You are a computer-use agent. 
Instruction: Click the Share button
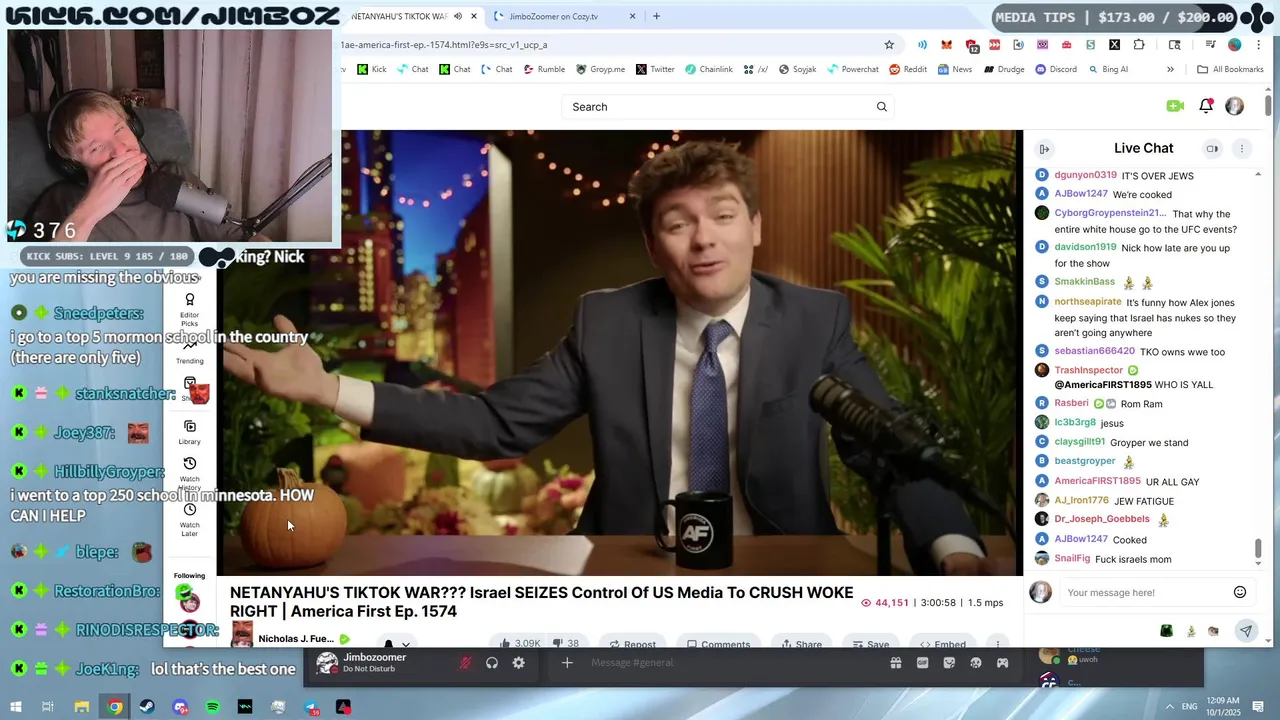801,644
